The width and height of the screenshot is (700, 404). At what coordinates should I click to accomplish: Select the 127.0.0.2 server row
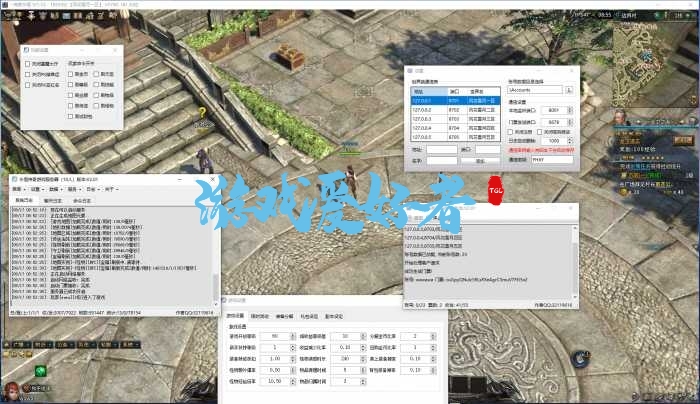tap(455, 110)
